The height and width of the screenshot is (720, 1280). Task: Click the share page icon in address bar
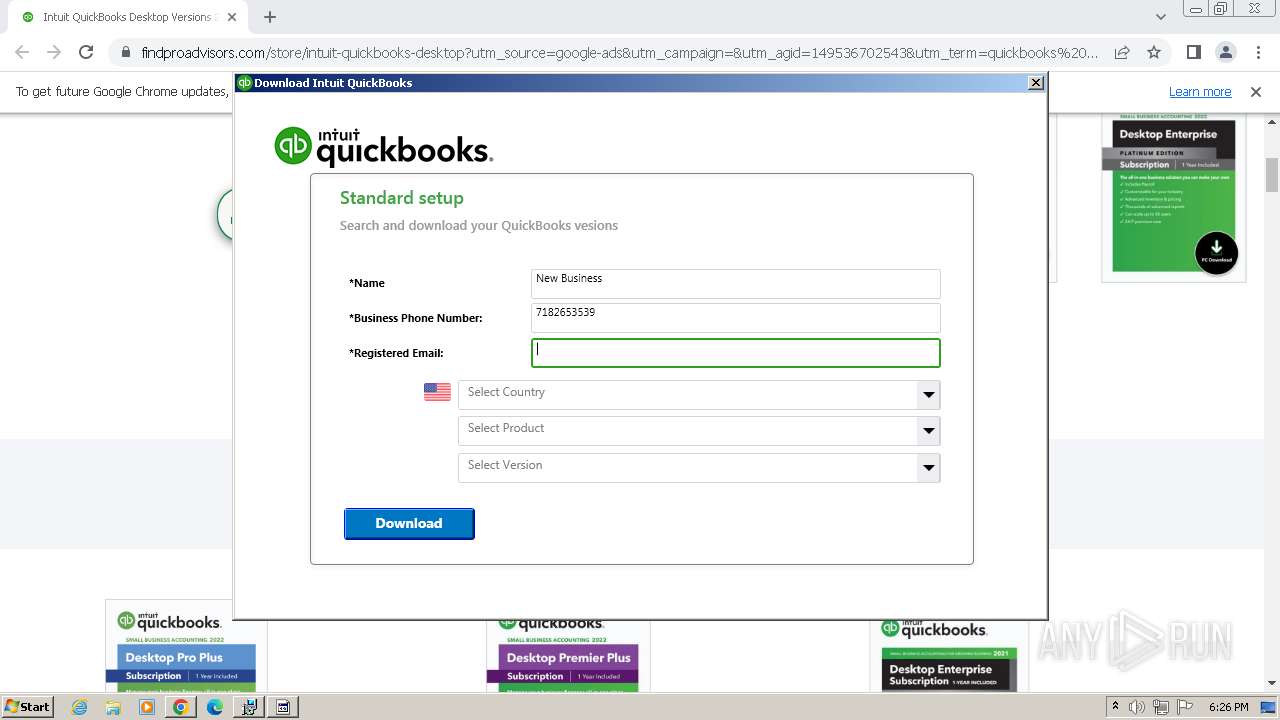pyautogui.click(x=1122, y=52)
